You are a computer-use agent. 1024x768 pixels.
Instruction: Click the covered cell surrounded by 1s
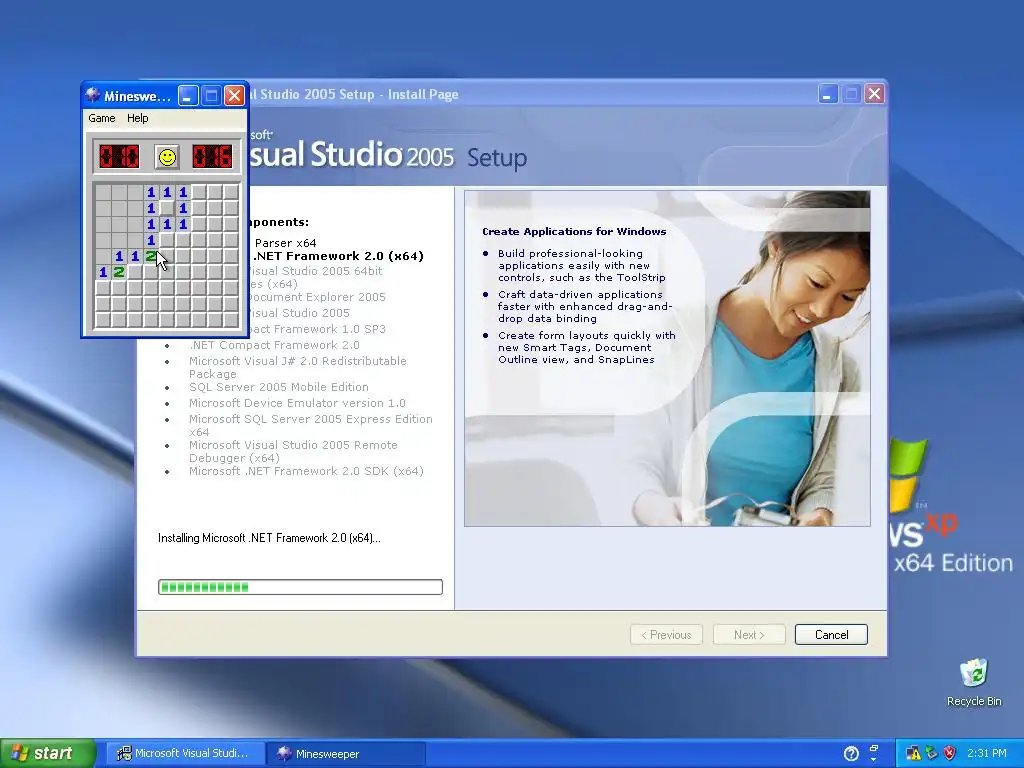(167, 208)
